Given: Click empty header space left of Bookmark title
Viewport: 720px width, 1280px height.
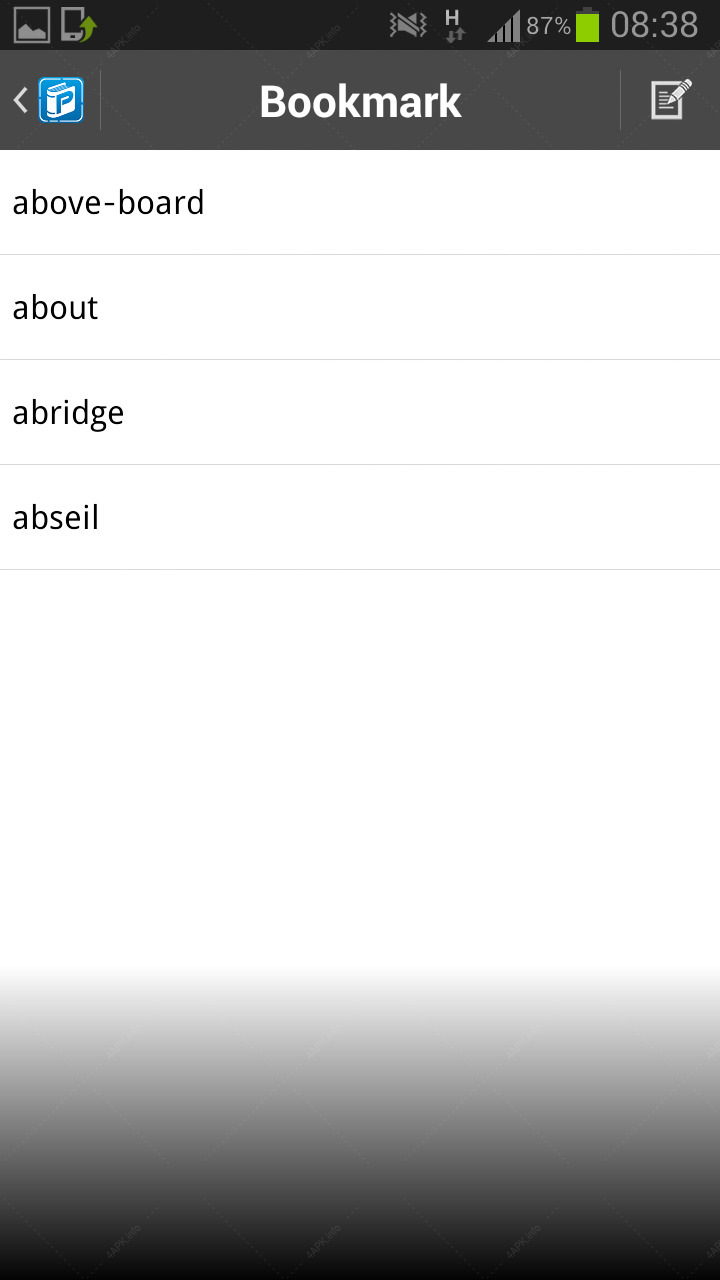Looking at the screenshot, I should (x=180, y=100).
